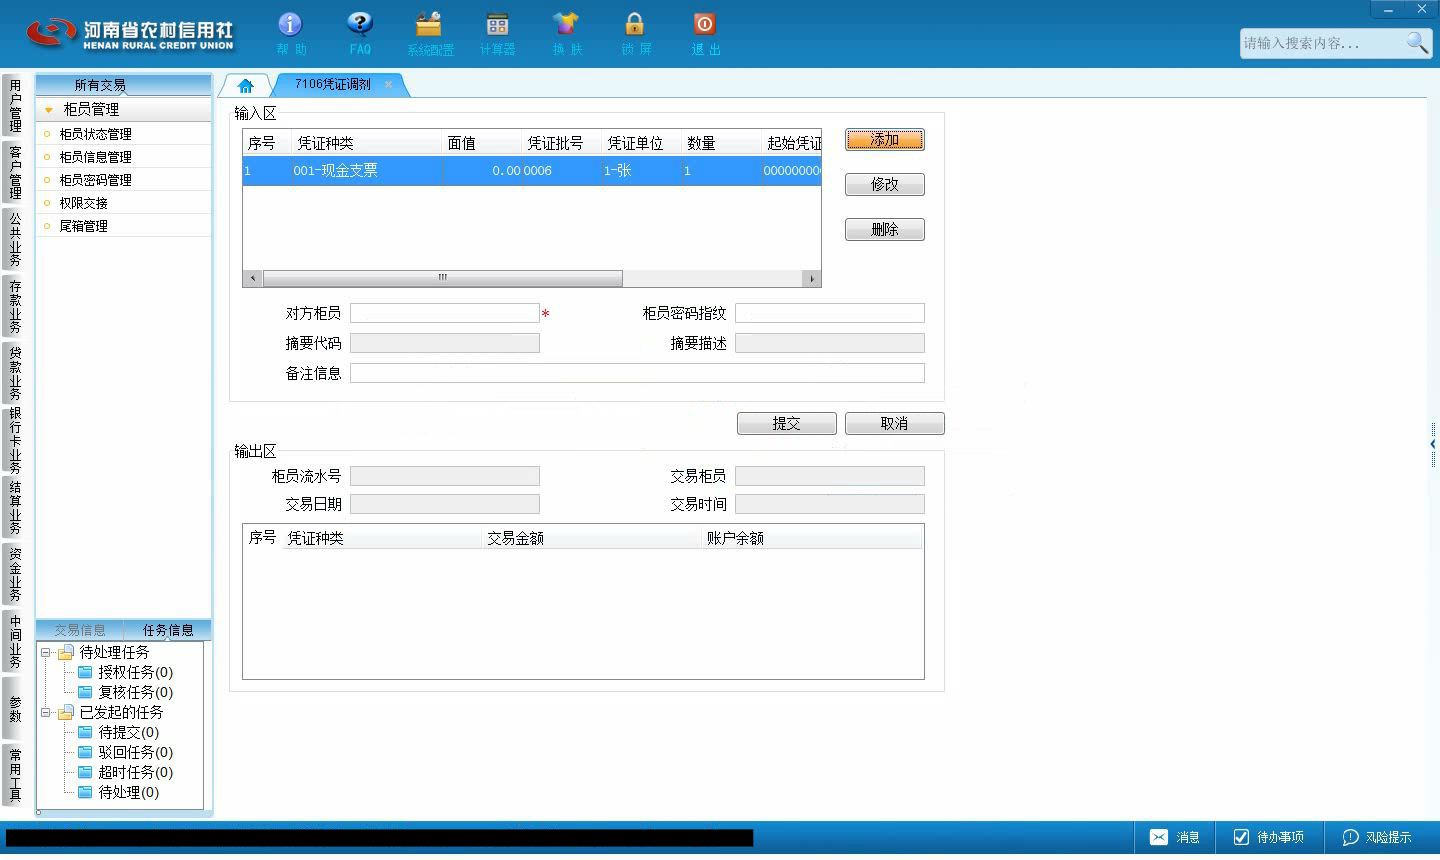Open 待办事项 to-do items in status bar

point(1268,837)
